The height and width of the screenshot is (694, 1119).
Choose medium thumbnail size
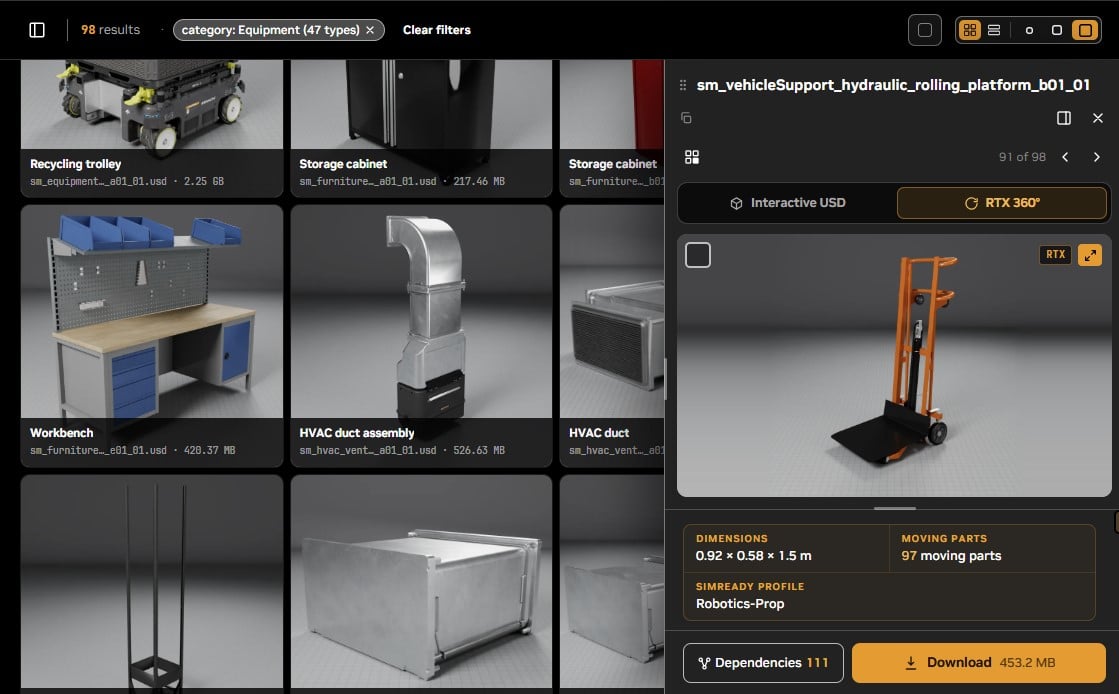point(1056,30)
